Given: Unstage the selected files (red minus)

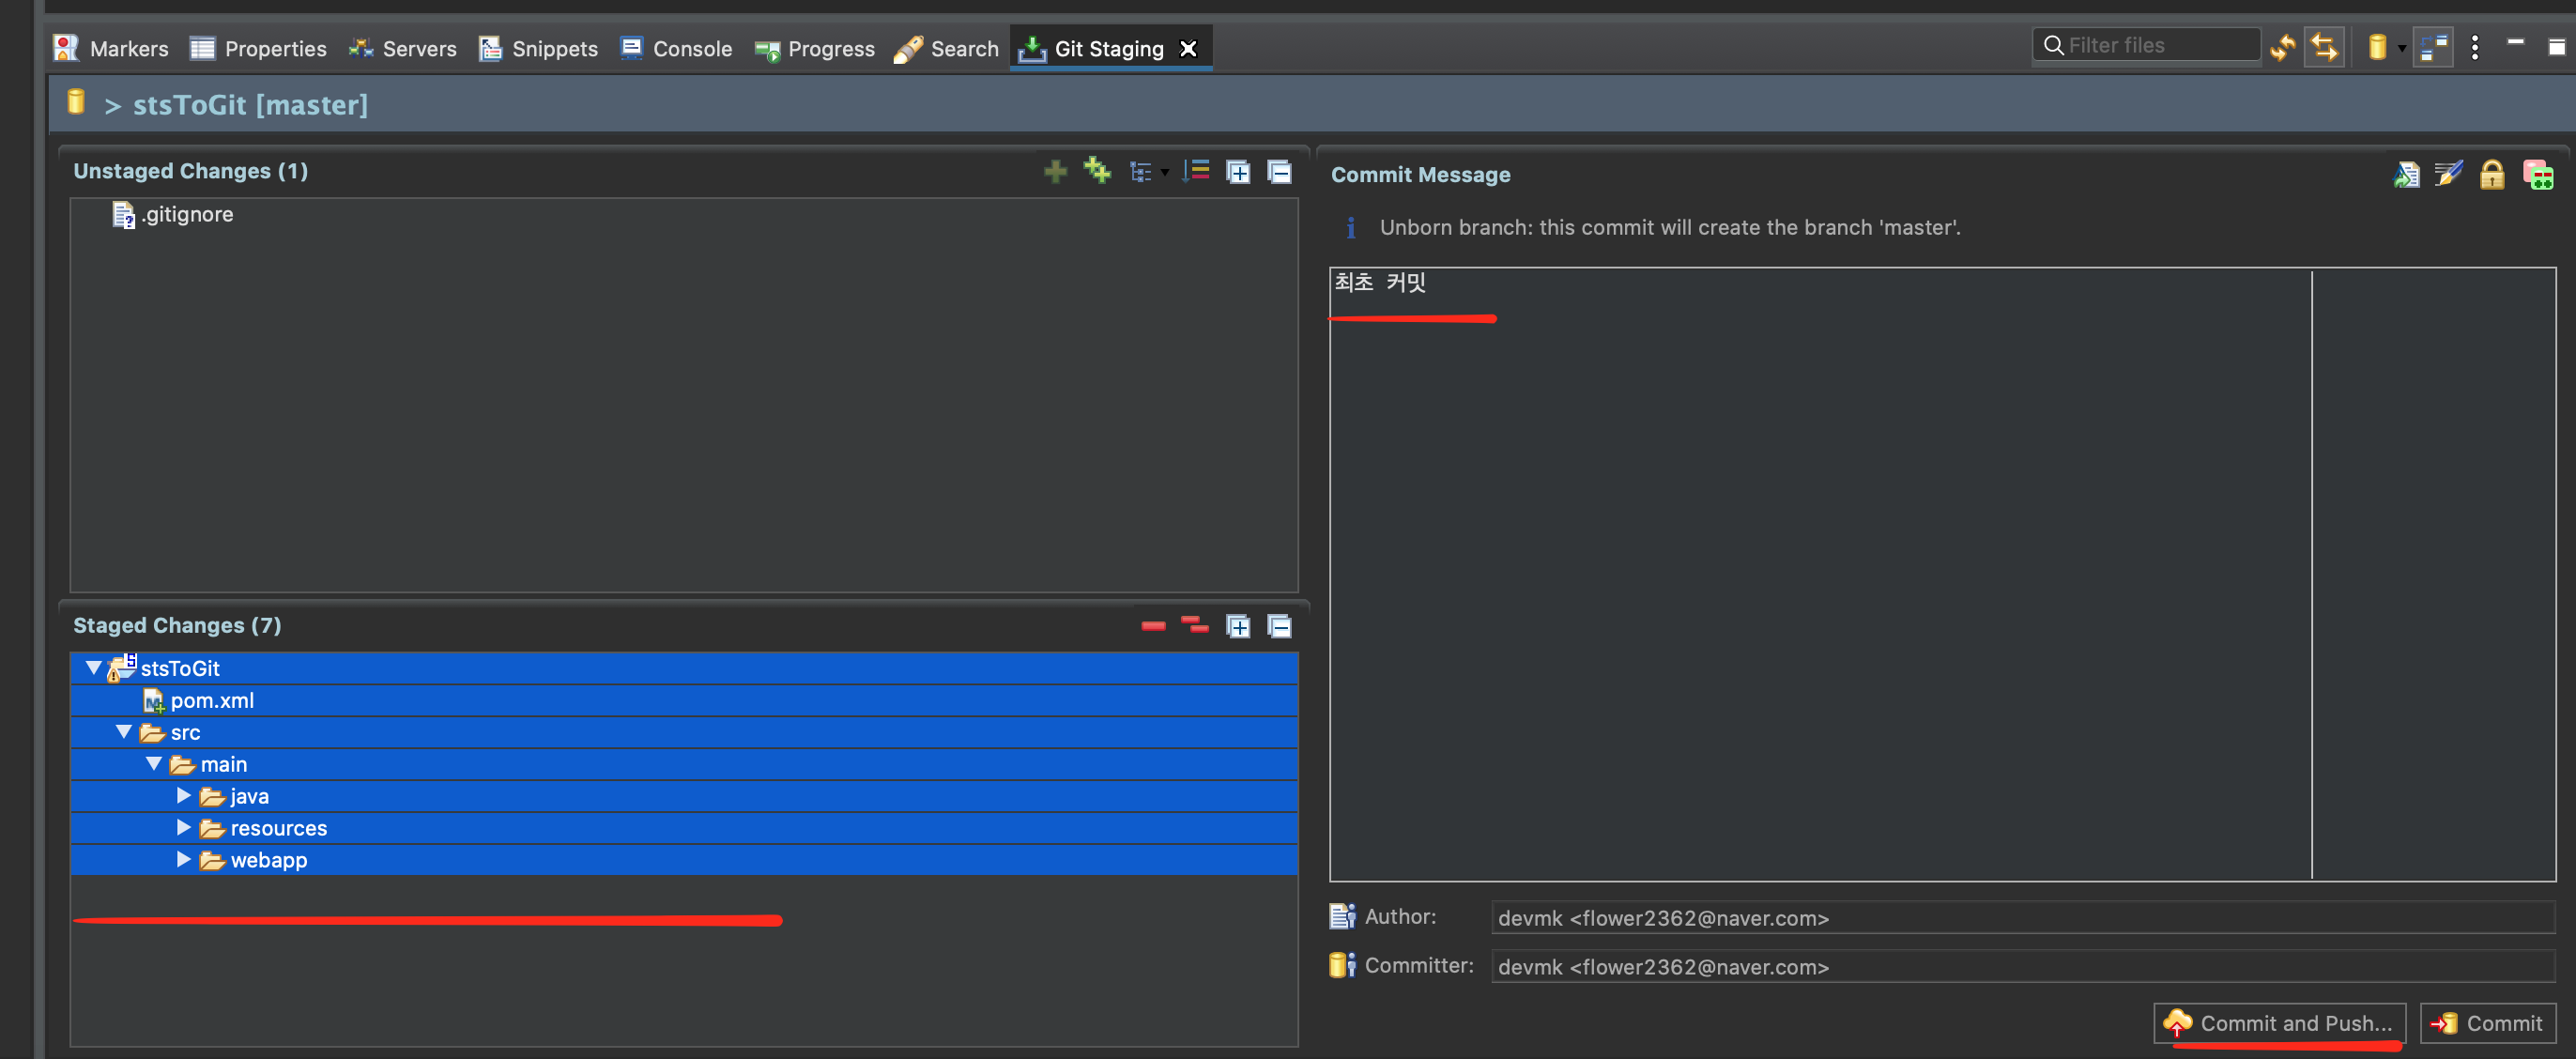Looking at the screenshot, I should click(1153, 626).
